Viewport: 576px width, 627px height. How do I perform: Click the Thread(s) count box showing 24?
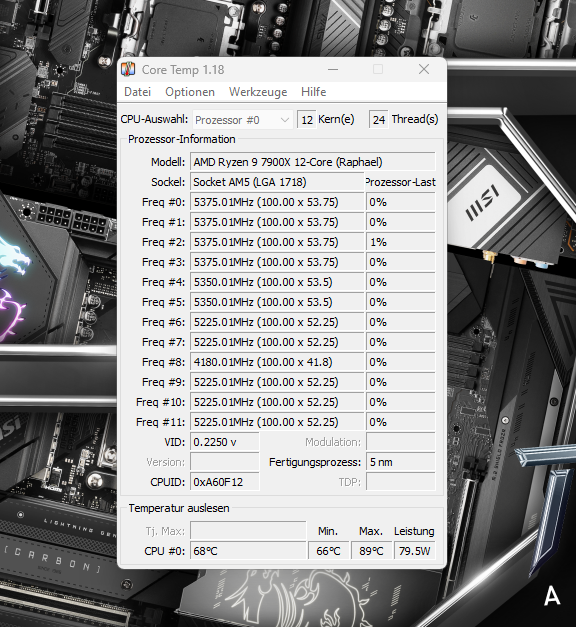tap(379, 120)
